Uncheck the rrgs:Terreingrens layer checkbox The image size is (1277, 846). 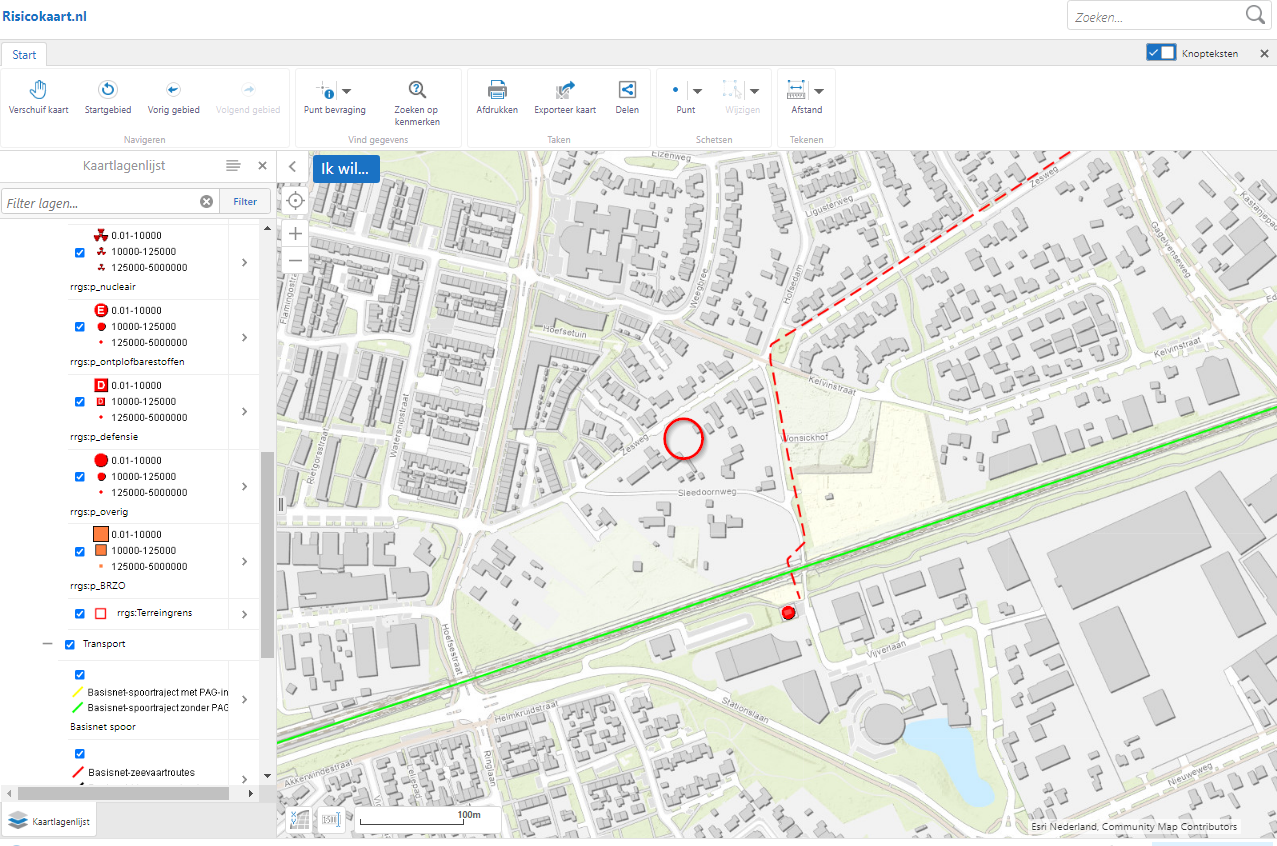tap(80, 614)
